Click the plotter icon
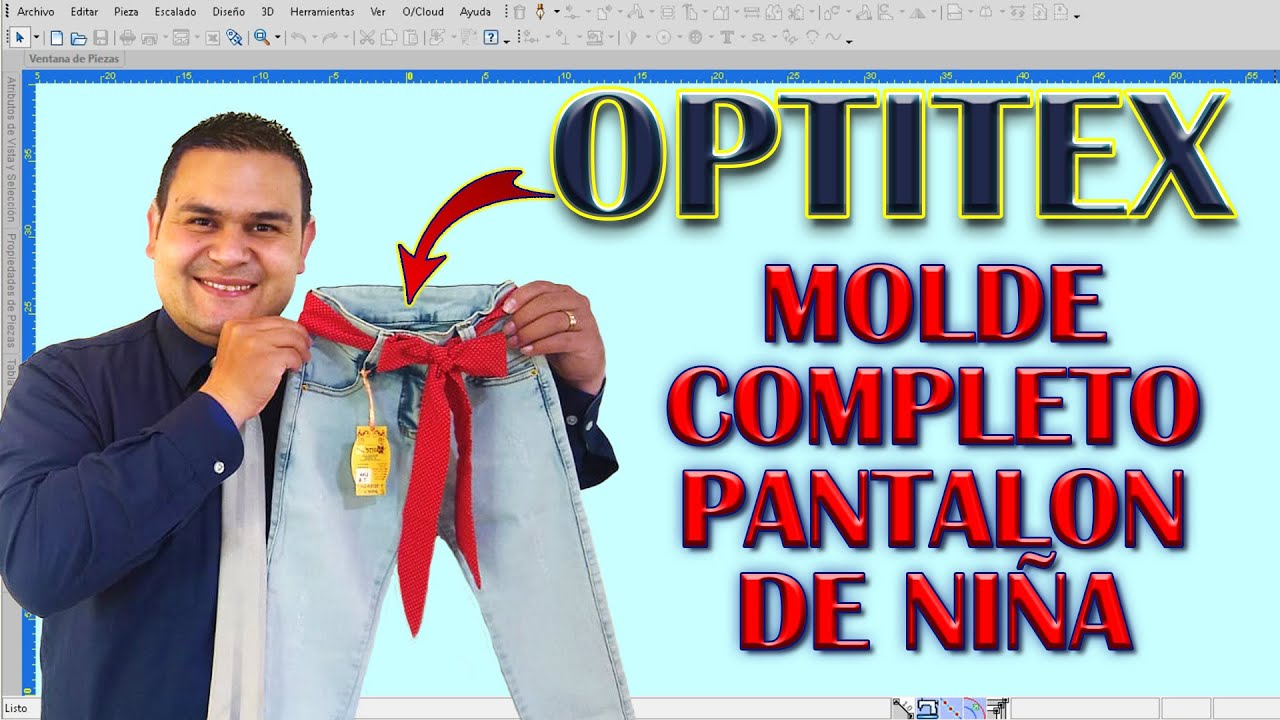The image size is (1280, 720). (x=150, y=37)
